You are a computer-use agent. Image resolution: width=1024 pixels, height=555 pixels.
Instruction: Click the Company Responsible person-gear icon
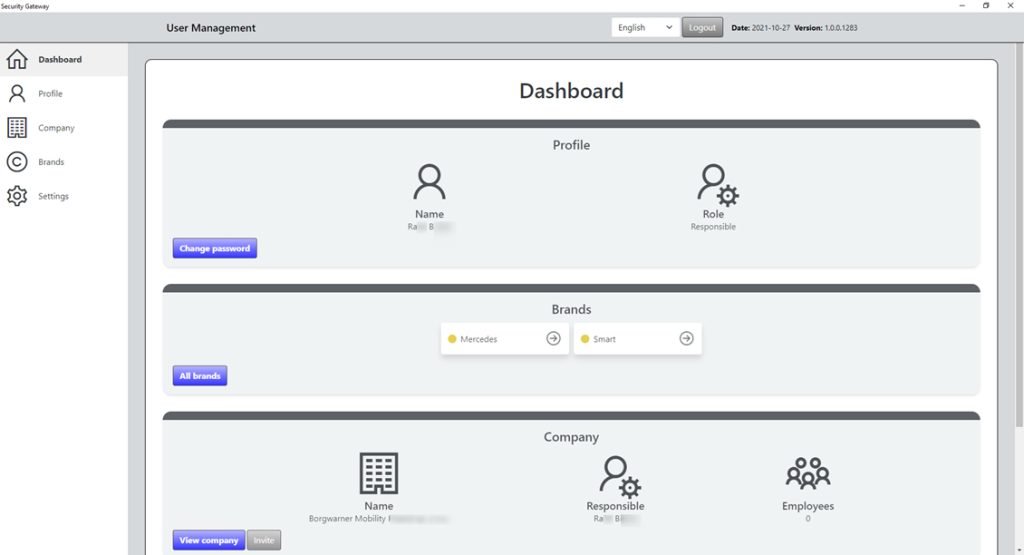click(619, 475)
